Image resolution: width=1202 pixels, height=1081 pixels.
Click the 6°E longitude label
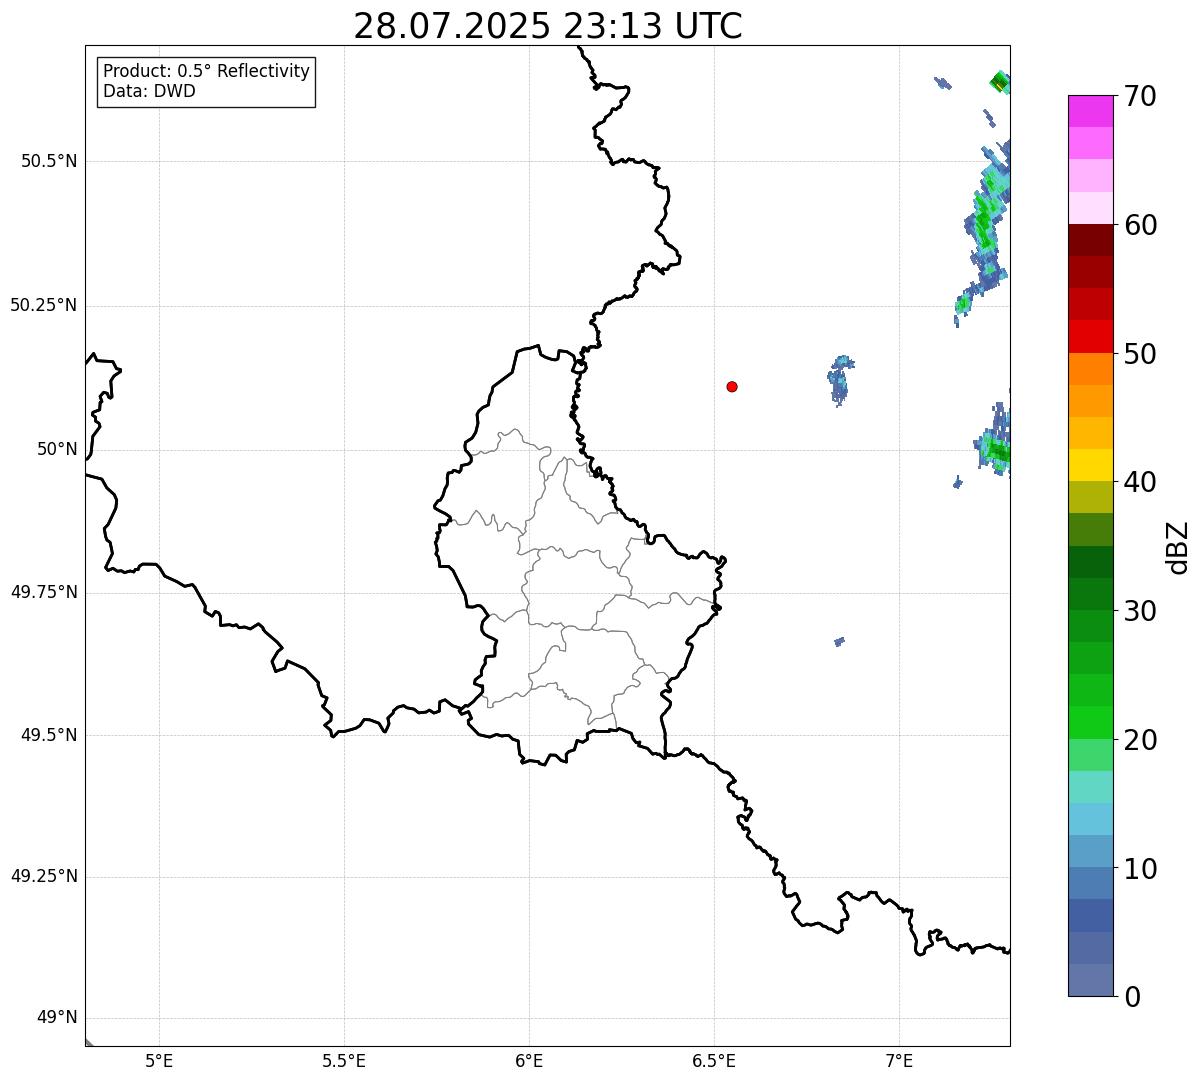coord(529,1061)
